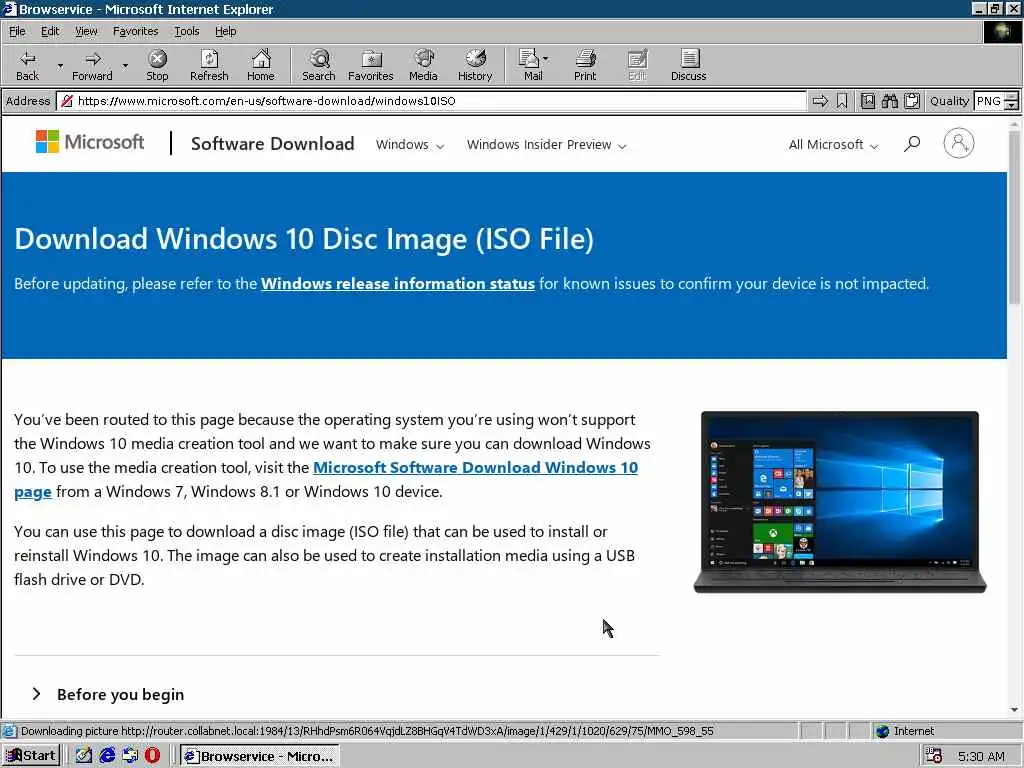Click the sign-in account avatar icon
Viewport: 1024px width, 768px height.
(959, 143)
